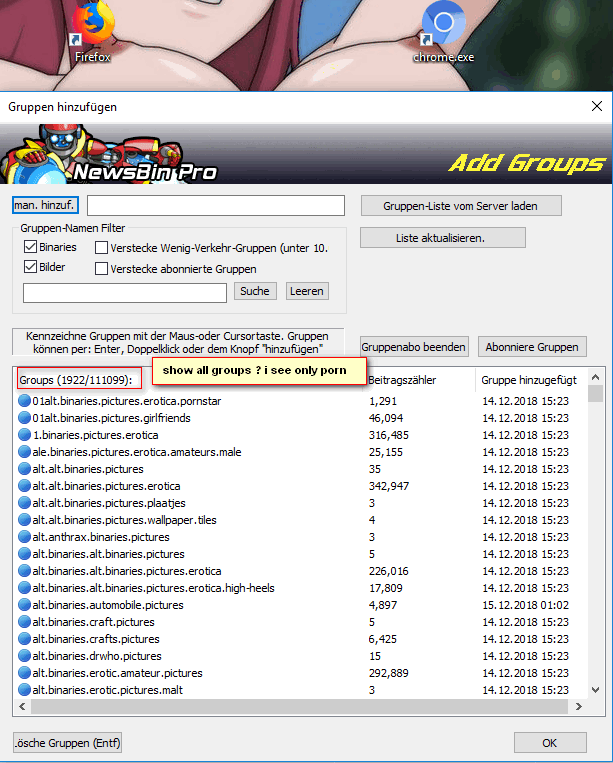The image size is (613, 763).
Task: Open the chrome.exe desktop shortcut
Action: (x=443, y=33)
